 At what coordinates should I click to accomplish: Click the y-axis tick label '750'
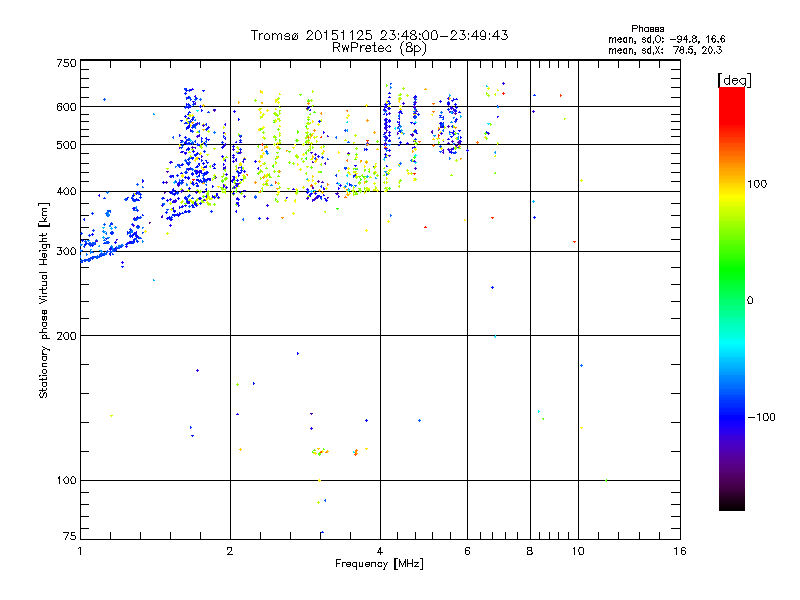66,63
